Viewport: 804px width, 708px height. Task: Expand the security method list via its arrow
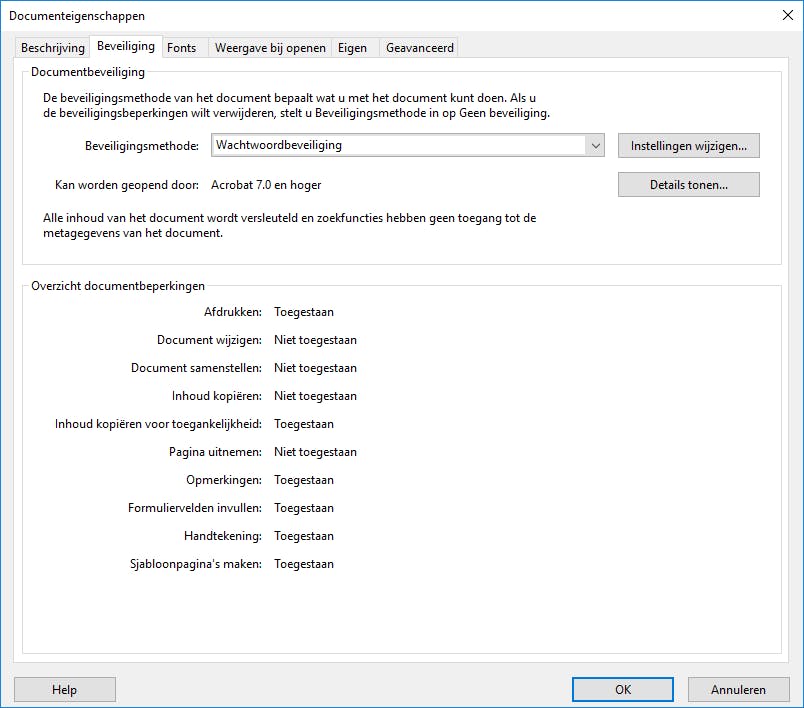(x=596, y=145)
